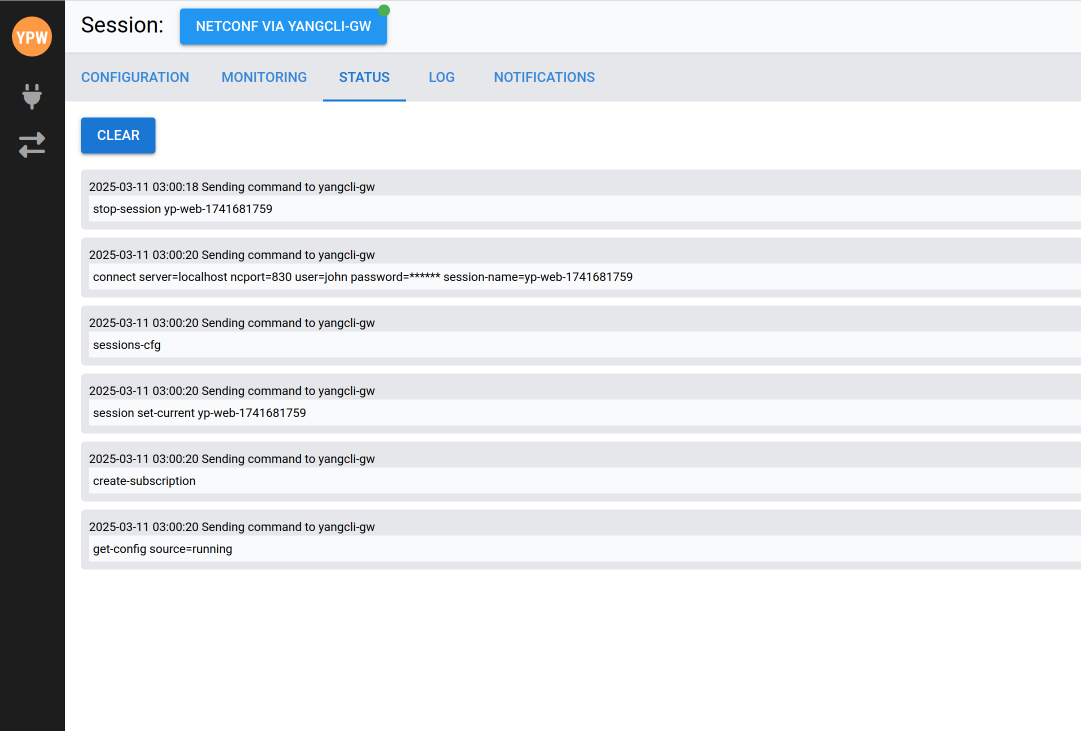Select the two-way arrows sidebar icon
1081x731 pixels.
pos(32,145)
